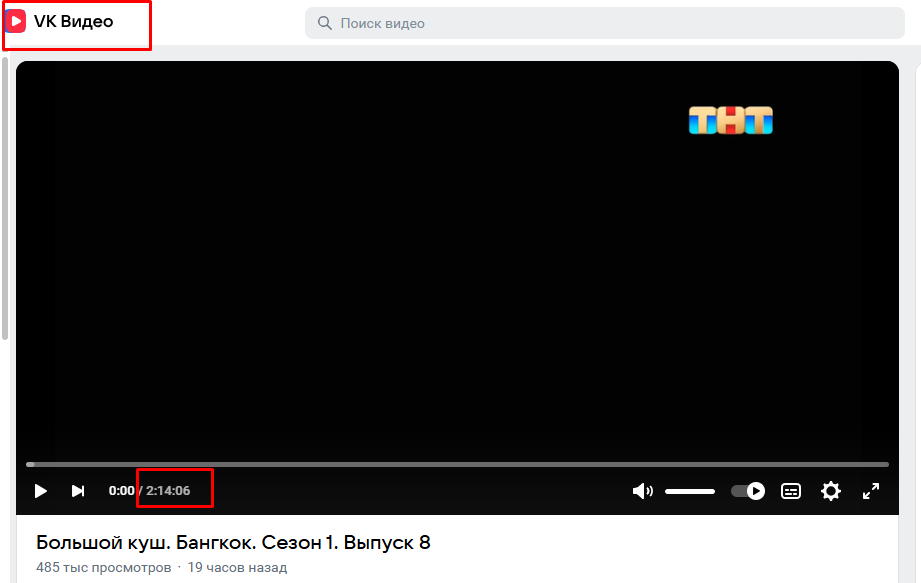Enter fullscreen mode

click(871, 491)
